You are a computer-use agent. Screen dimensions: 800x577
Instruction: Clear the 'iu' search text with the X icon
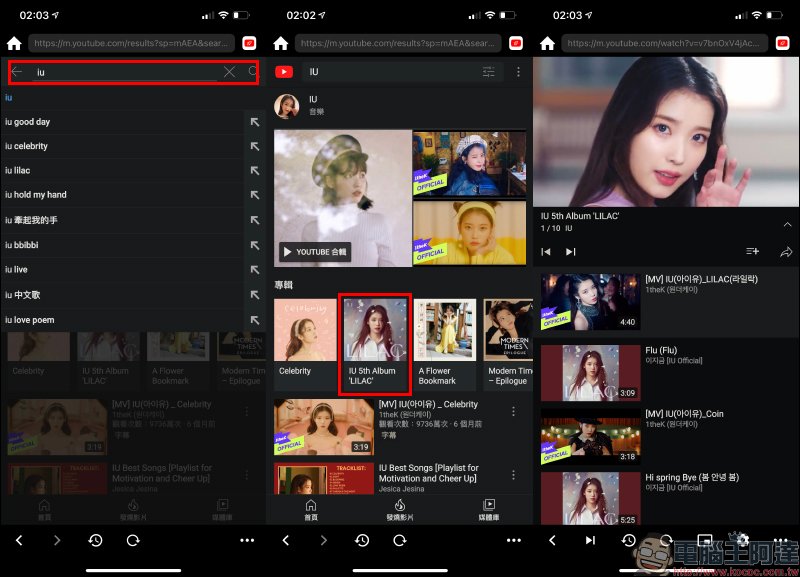(229, 72)
